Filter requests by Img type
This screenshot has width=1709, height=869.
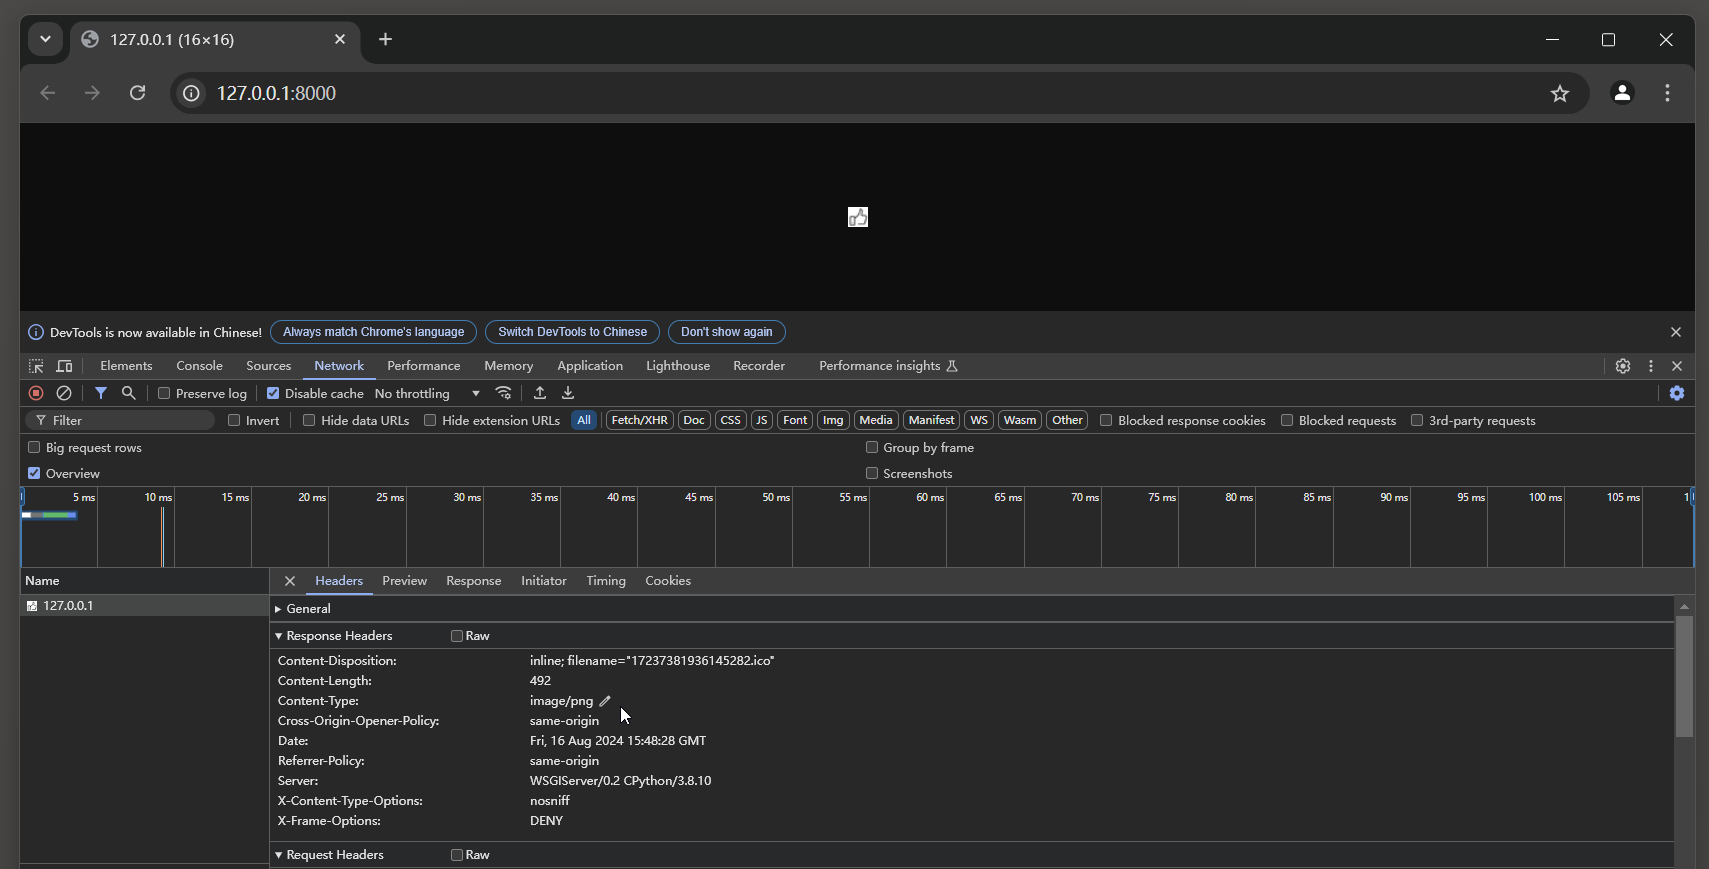coord(833,420)
